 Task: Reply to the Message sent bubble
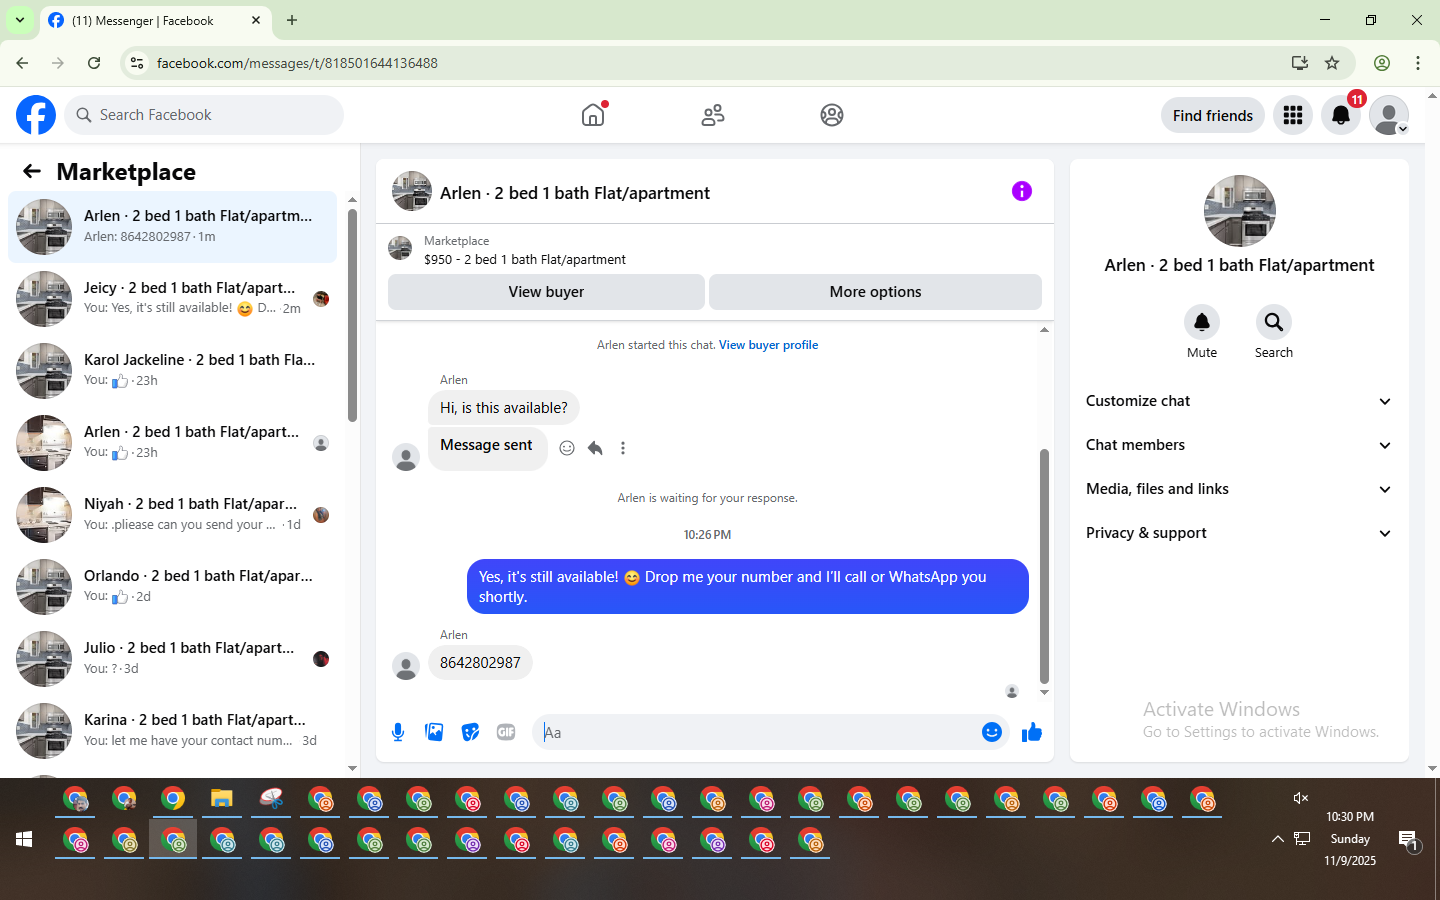click(x=595, y=448)
